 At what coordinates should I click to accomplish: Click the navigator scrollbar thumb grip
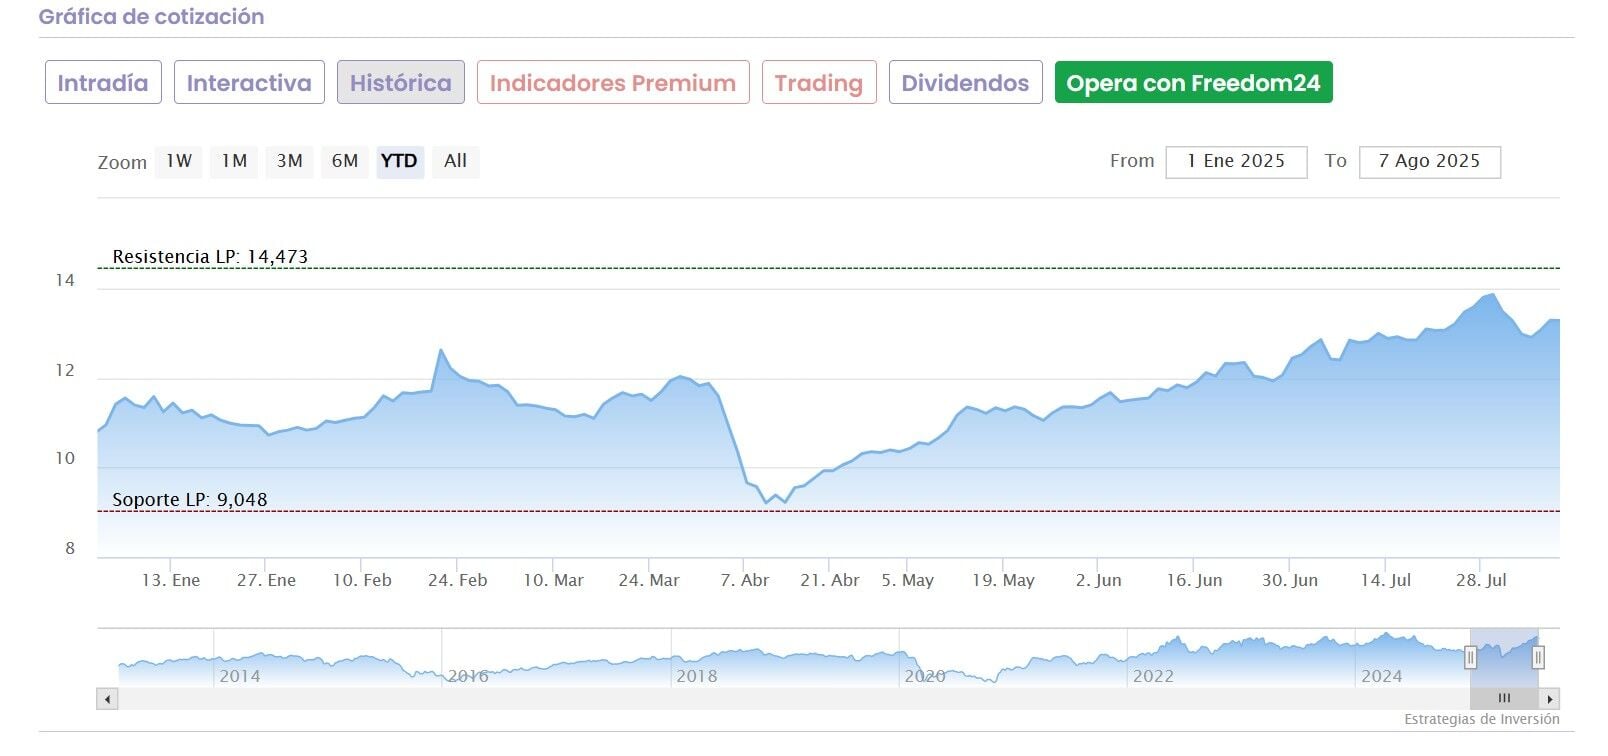tap(1504, 699)
